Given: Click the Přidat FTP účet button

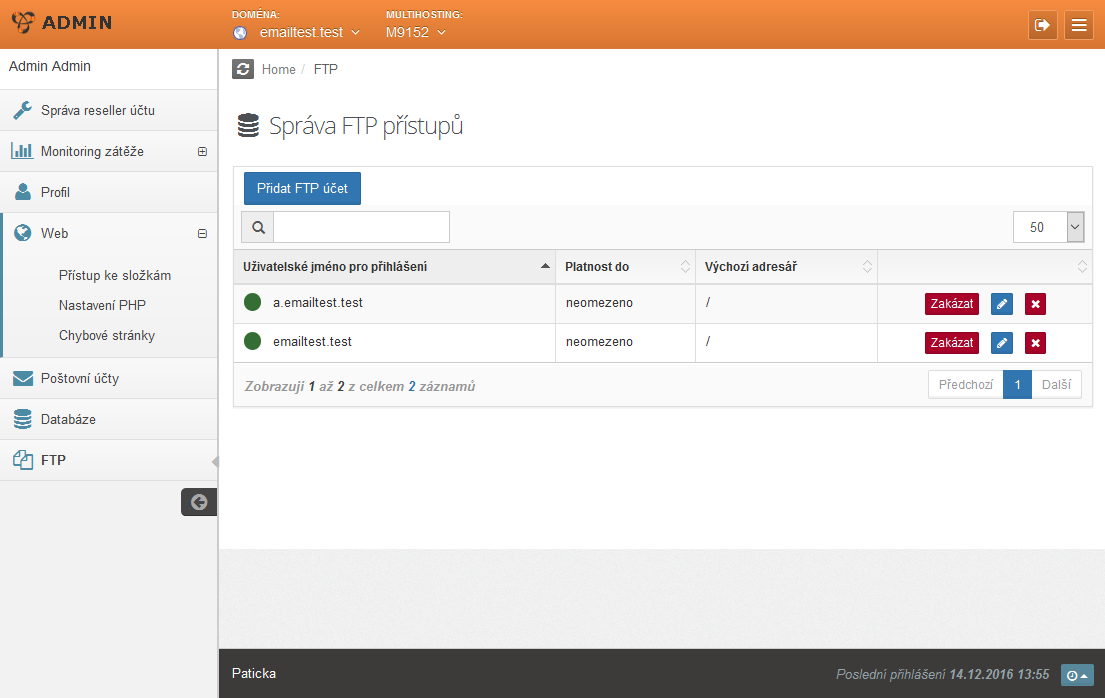Looking at the screenshot, I should click(x=302, y=188).
